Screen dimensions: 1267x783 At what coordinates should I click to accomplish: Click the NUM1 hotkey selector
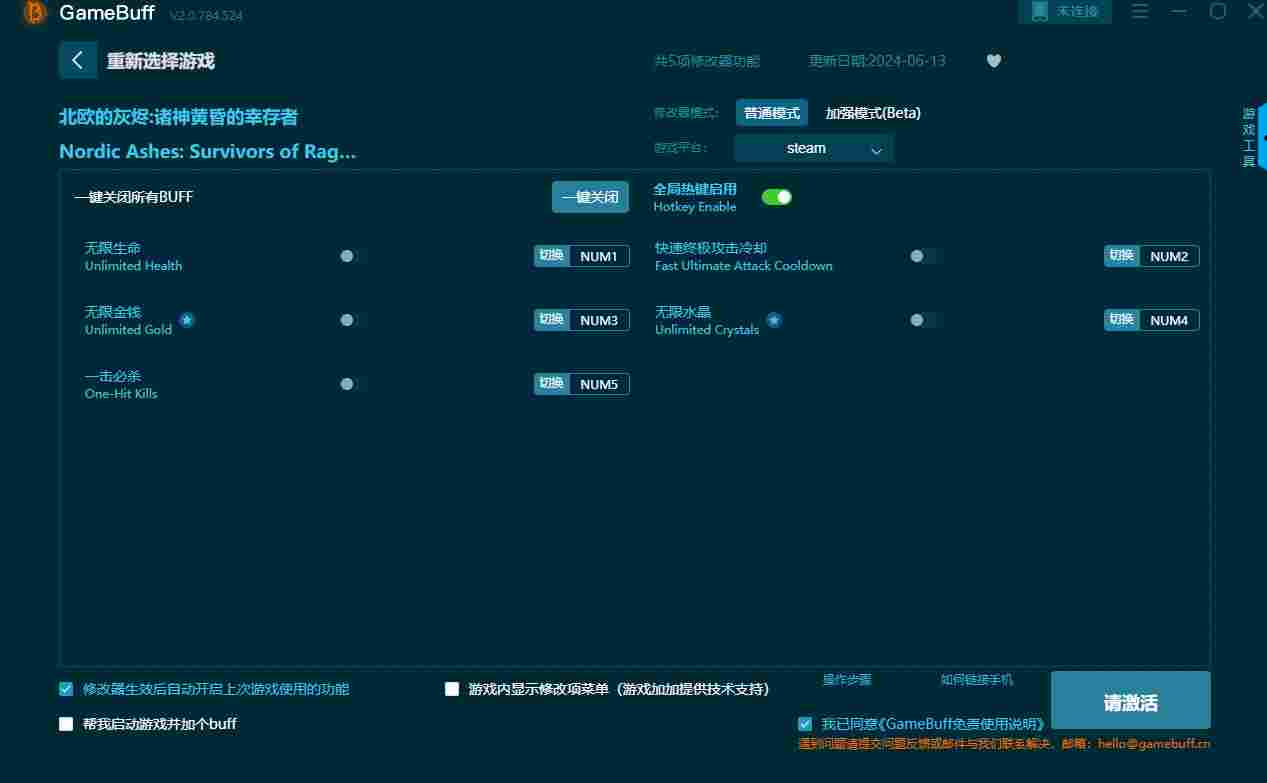point(599,256)
